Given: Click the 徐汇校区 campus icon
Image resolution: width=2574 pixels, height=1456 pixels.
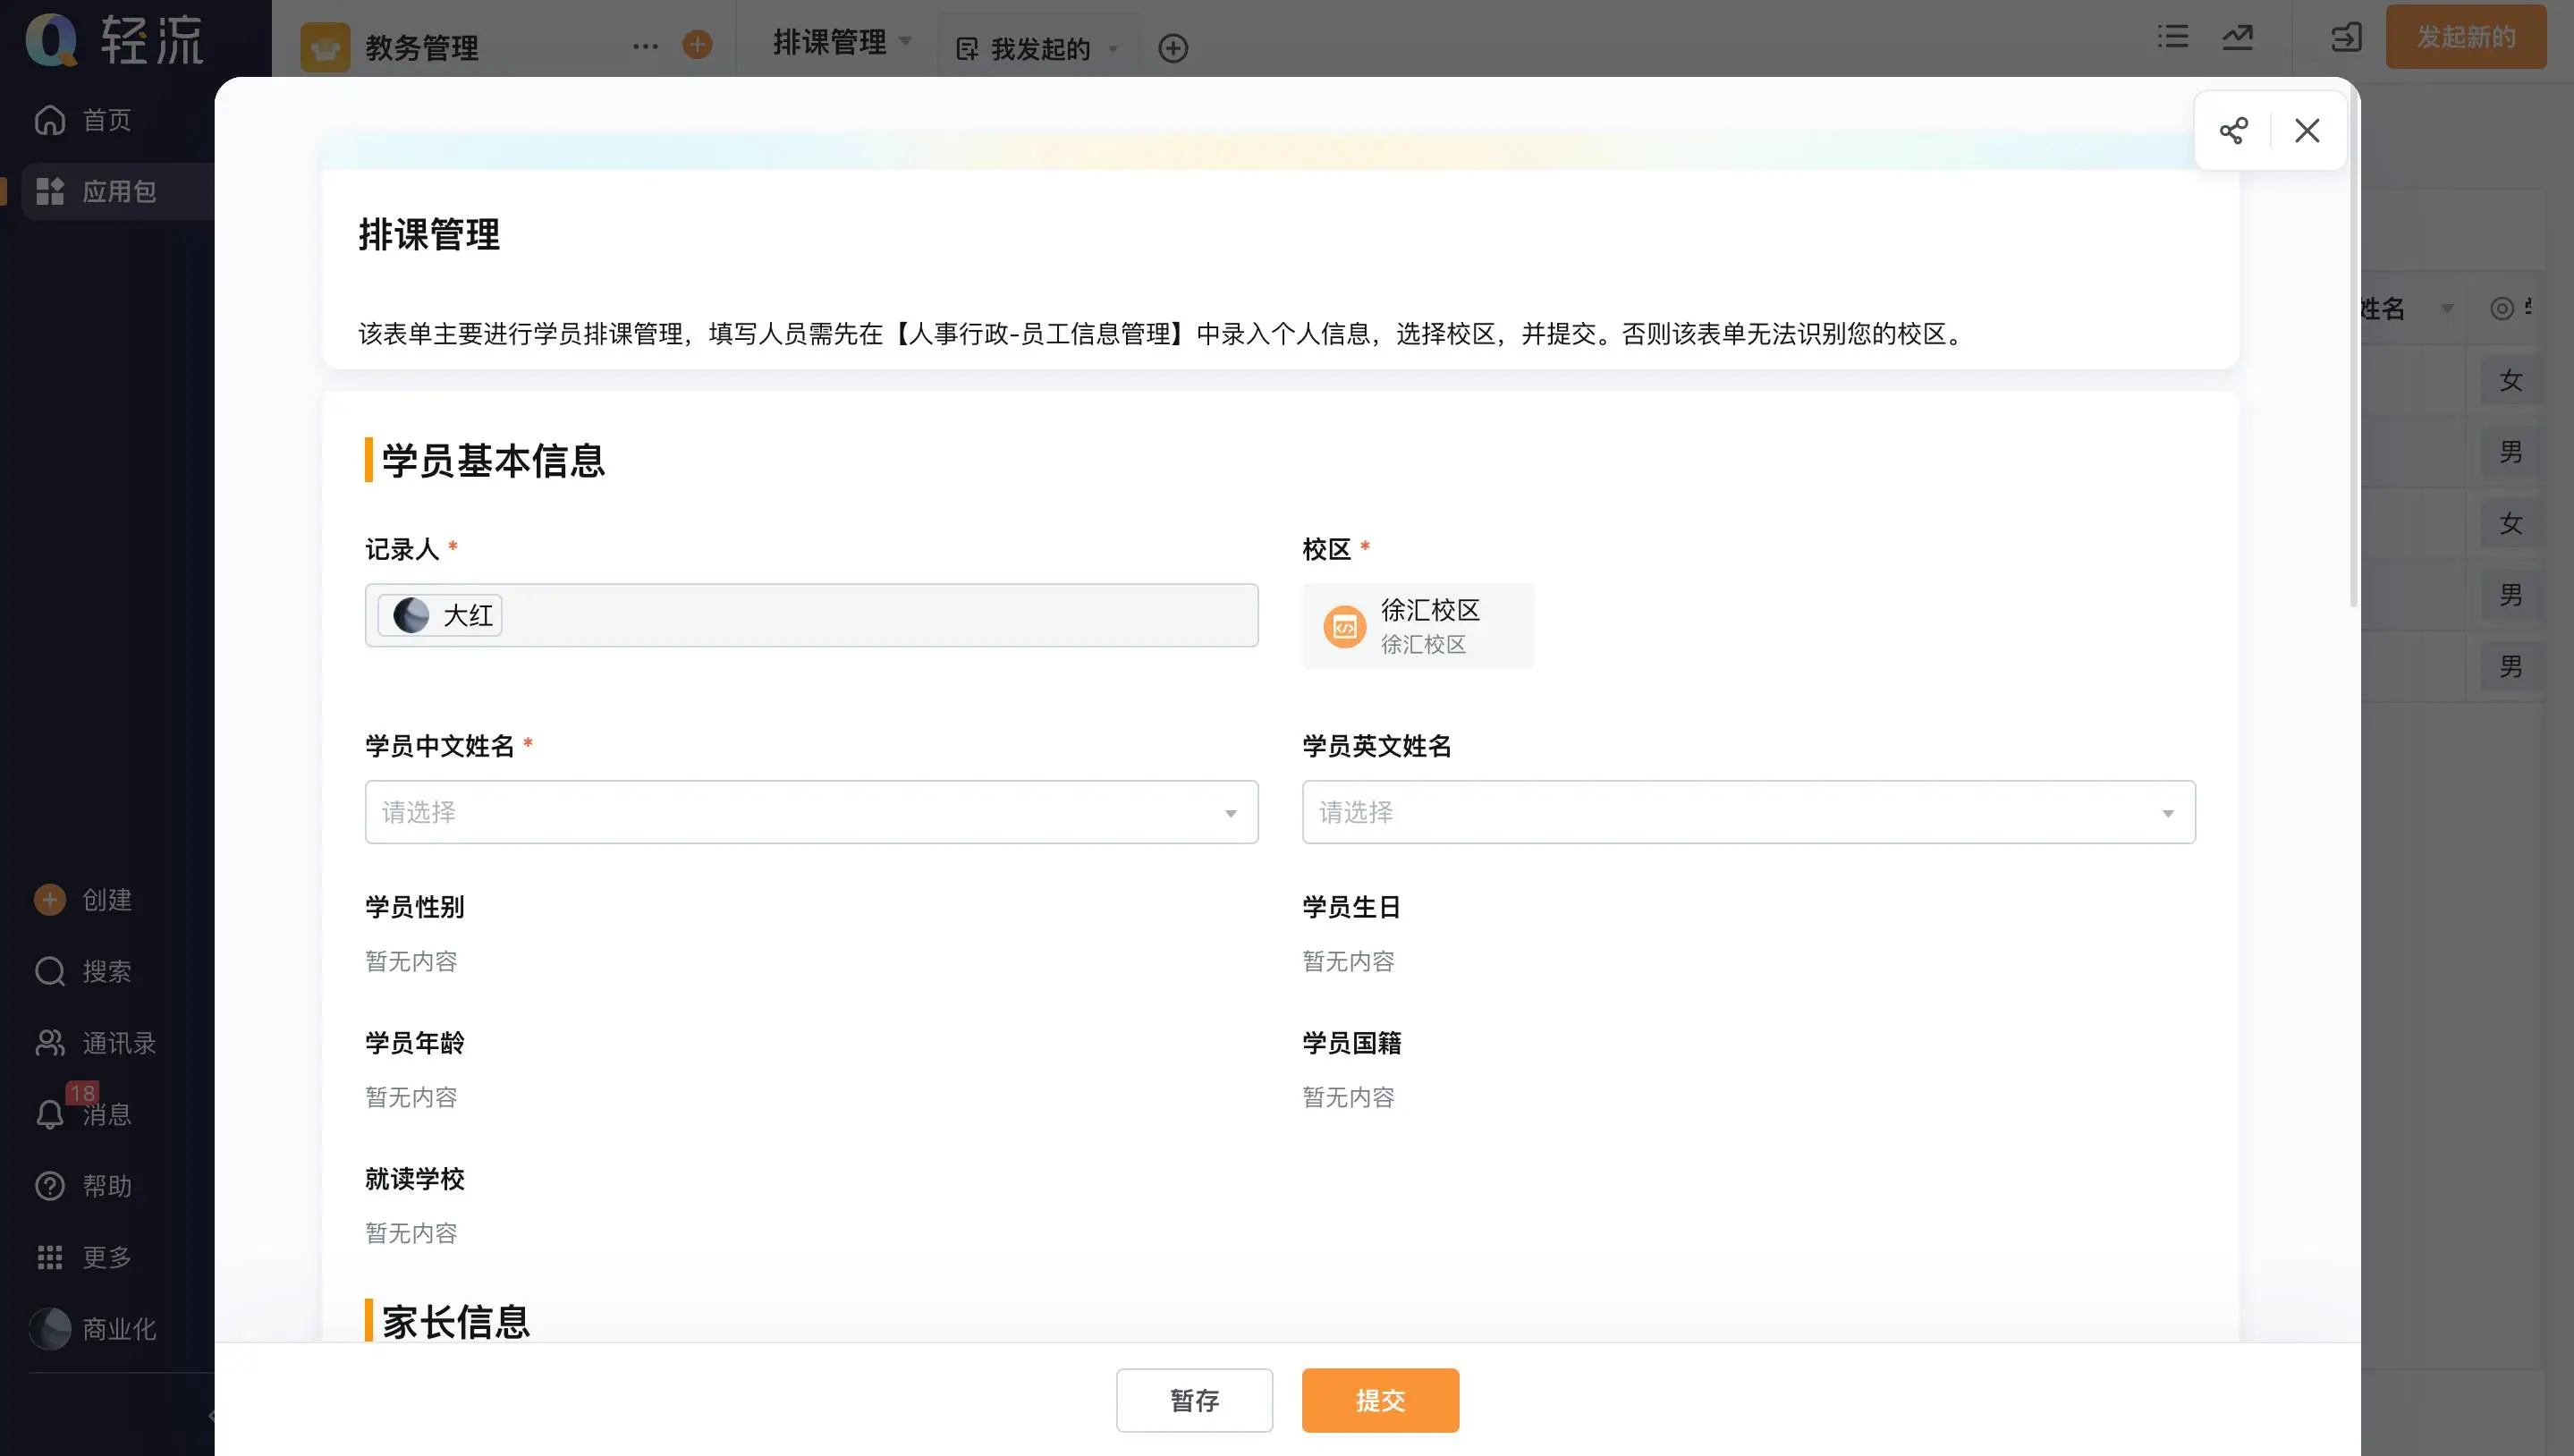Looking at the screenshot, I should [1344, 627].
